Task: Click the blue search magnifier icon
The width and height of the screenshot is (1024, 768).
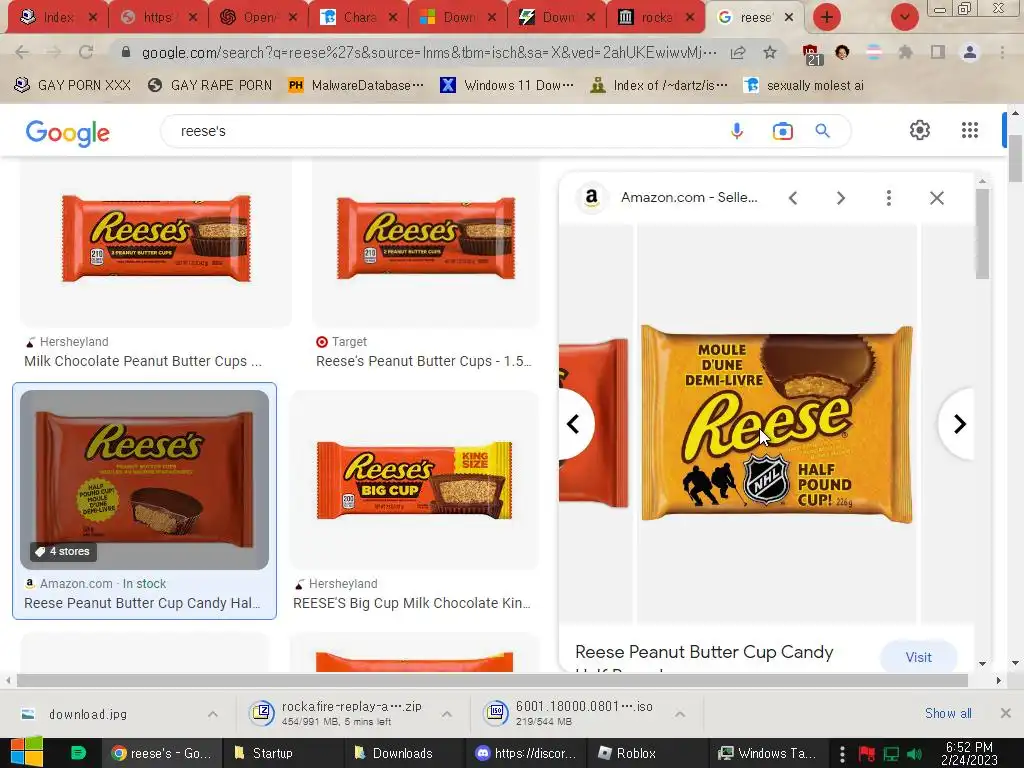Action: point(823,131)
